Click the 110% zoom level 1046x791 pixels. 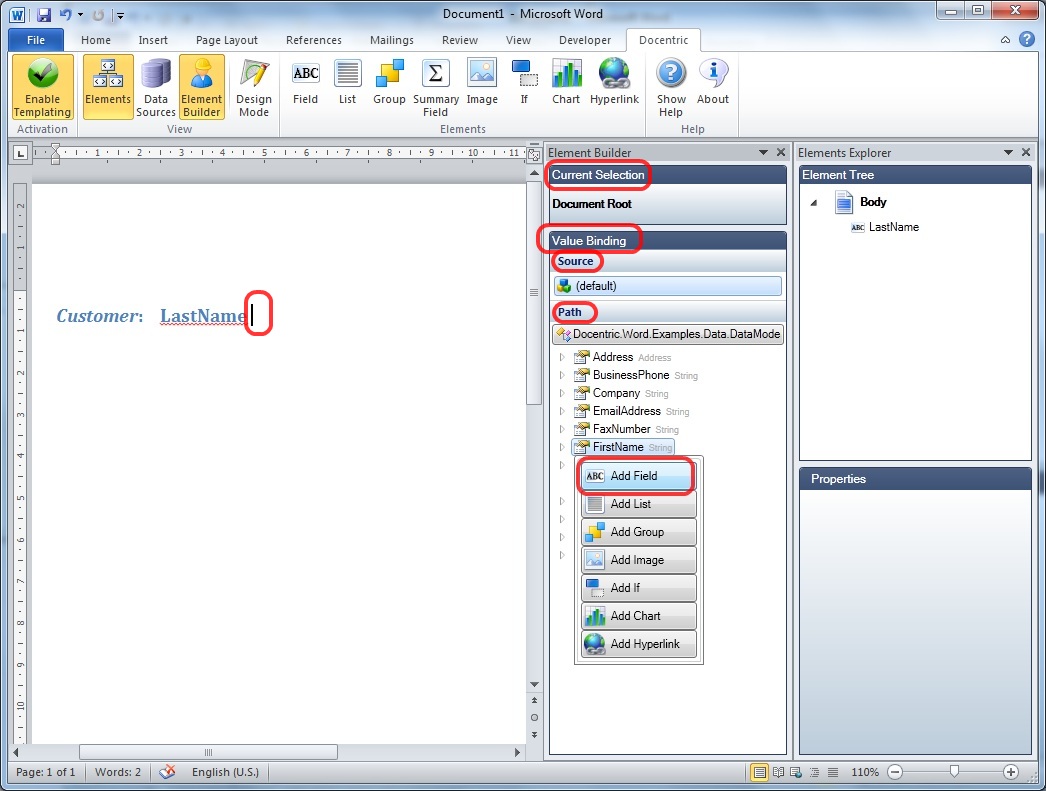pos(865,772)
